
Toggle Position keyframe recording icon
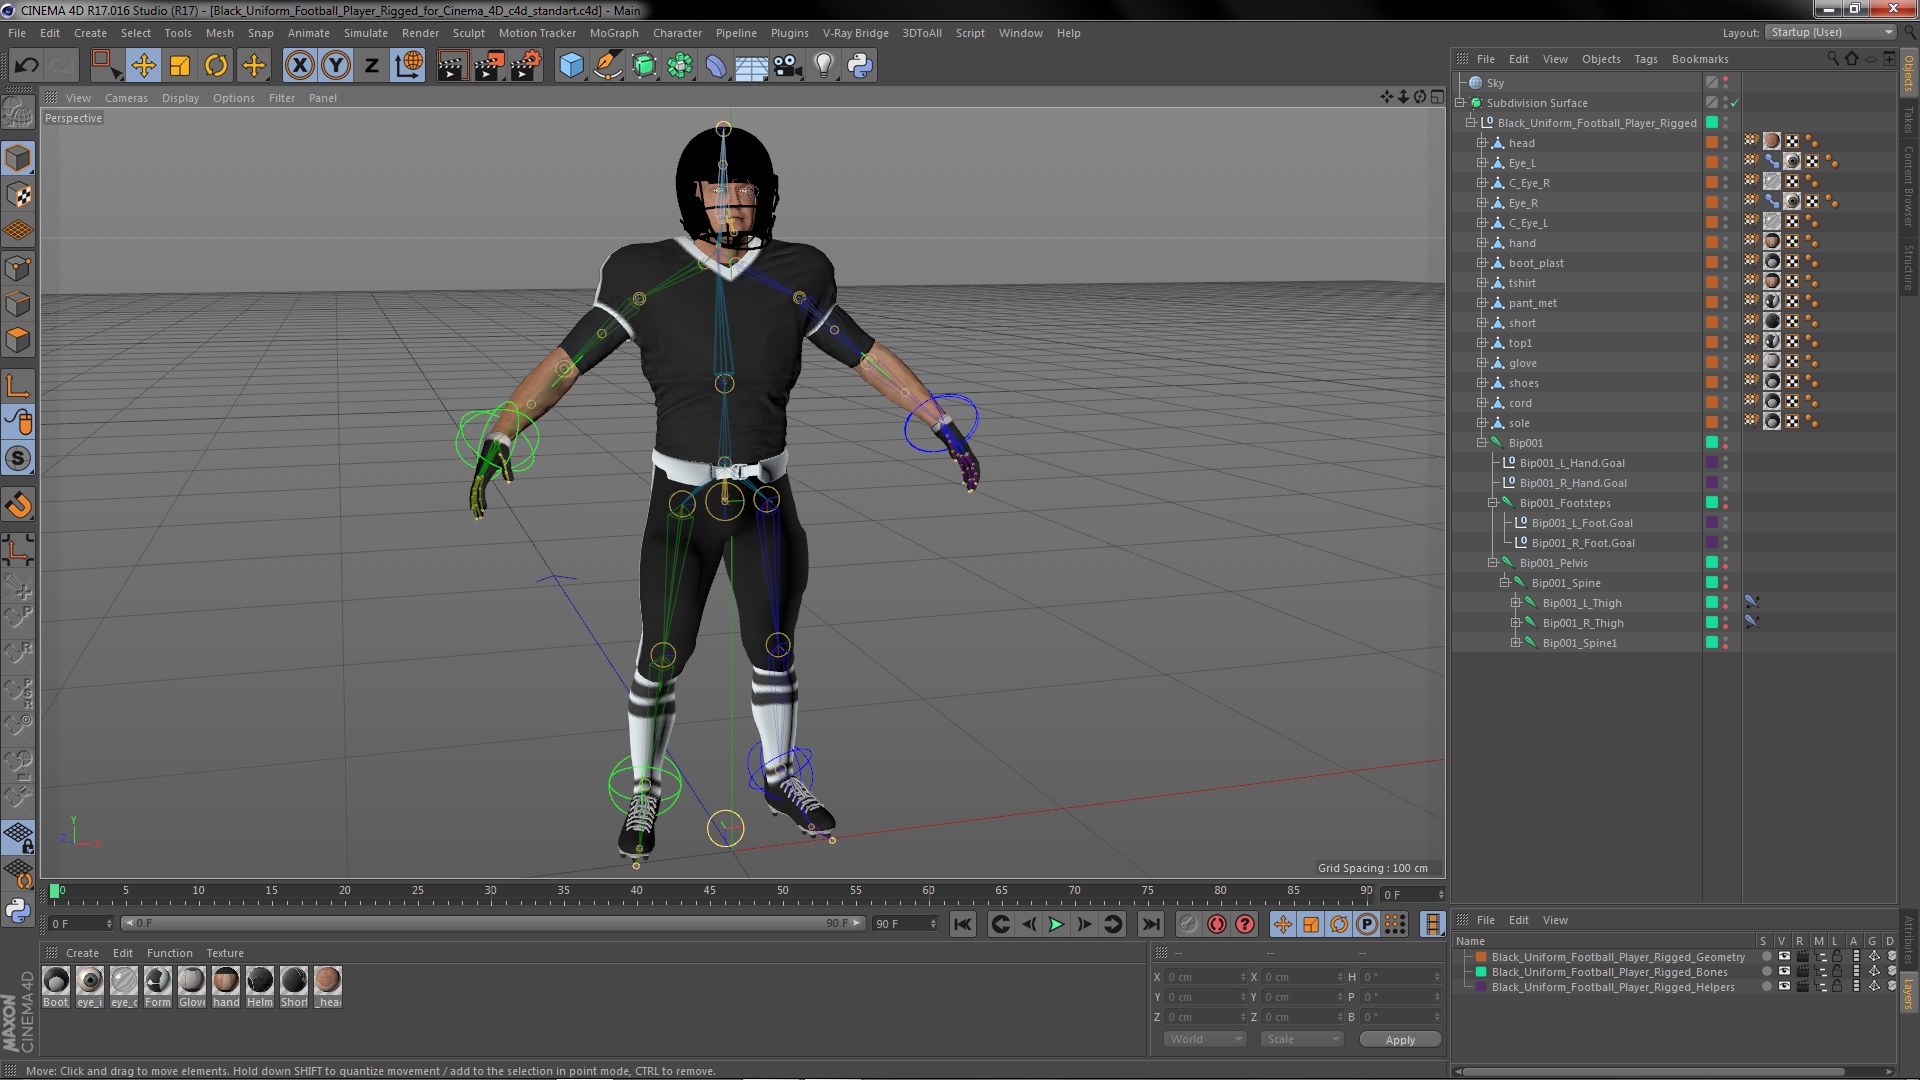pos(1283,924)
